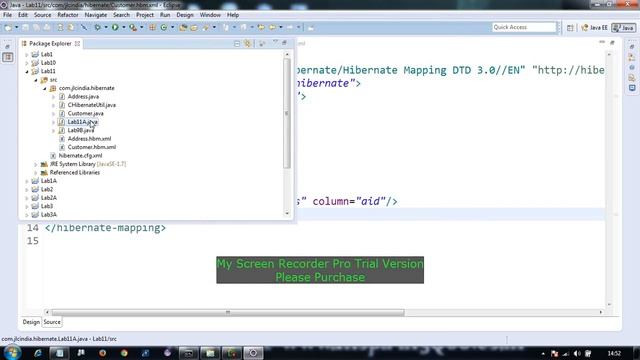Viewport: 640px width, 360px height.
Task: Click the Open Type folder icon
Action: pyautogui.click(x=183, y=27)
